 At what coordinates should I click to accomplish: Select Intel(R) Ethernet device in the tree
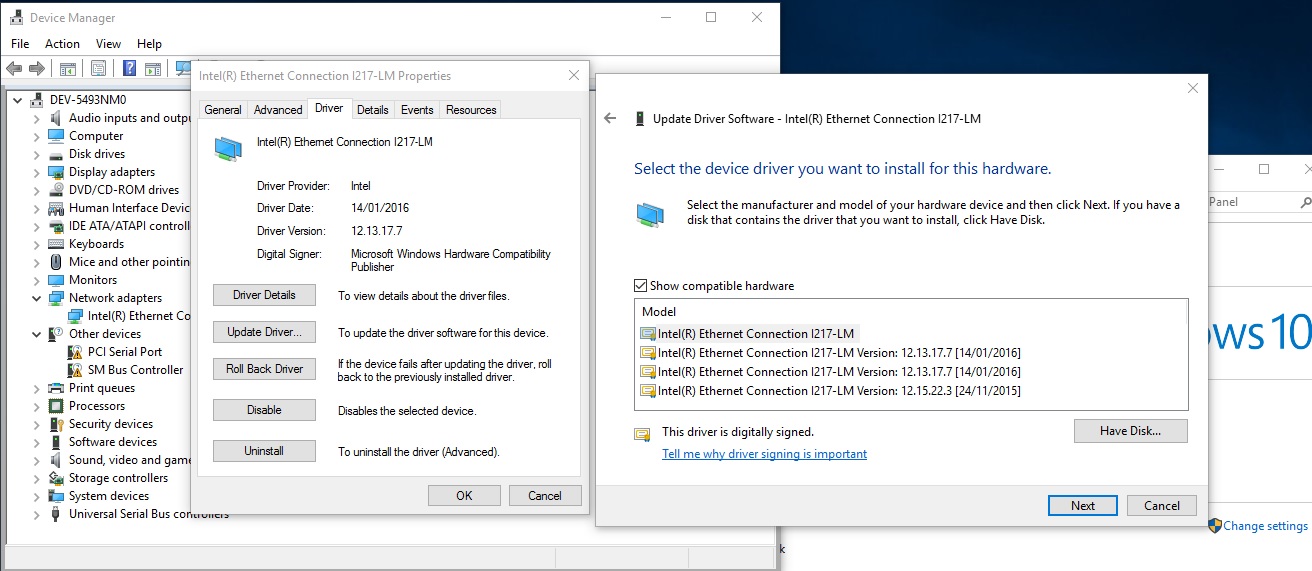(138, 316)
